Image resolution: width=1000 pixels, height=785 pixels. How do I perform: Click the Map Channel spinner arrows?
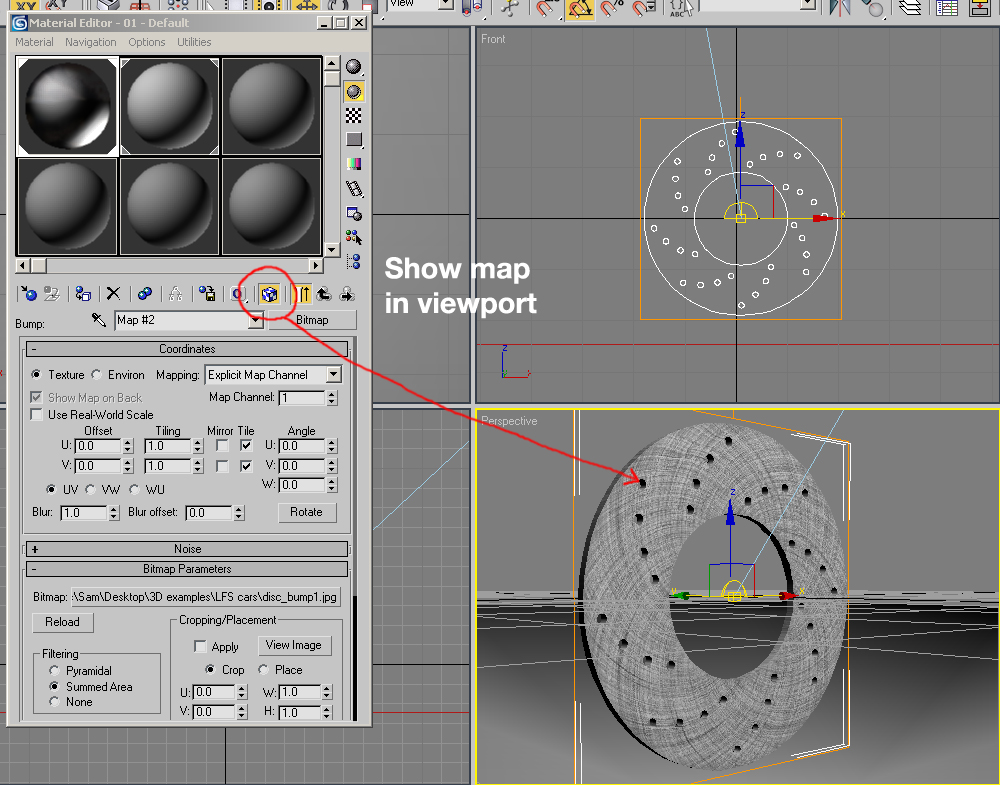(x=332, y=398)
